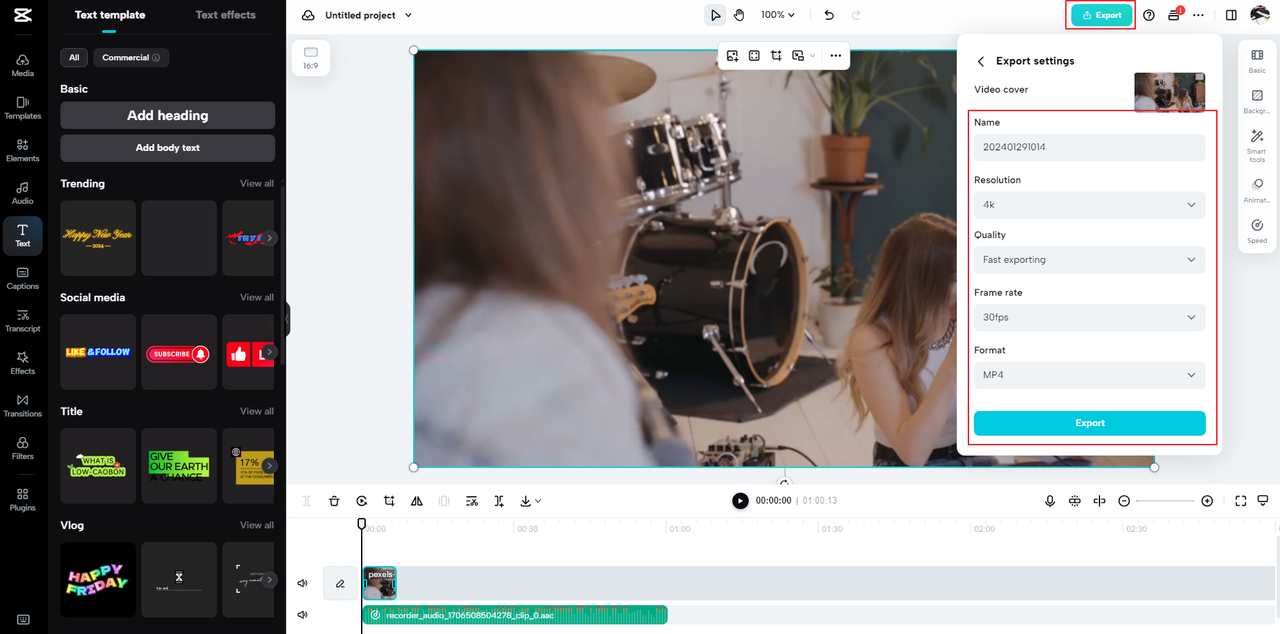This screenshot has width=1280, height=634.
Task: Click the Add heading button
Action: point(167,115)
